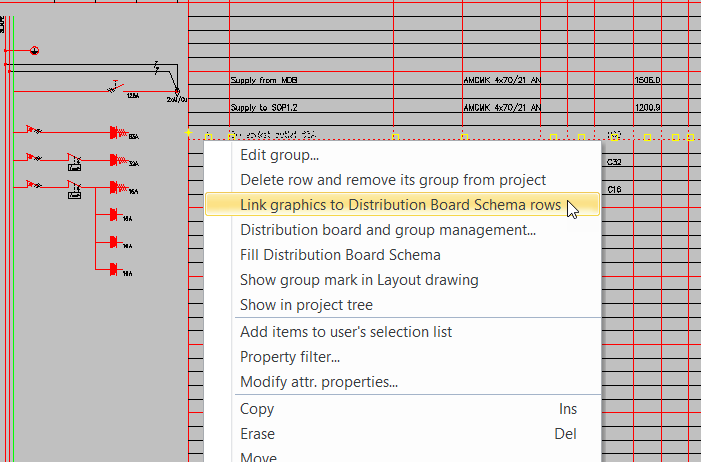Screen dimensions: 701x462
Task: Select Delete row and remove its group
Action: coord(392,180)
